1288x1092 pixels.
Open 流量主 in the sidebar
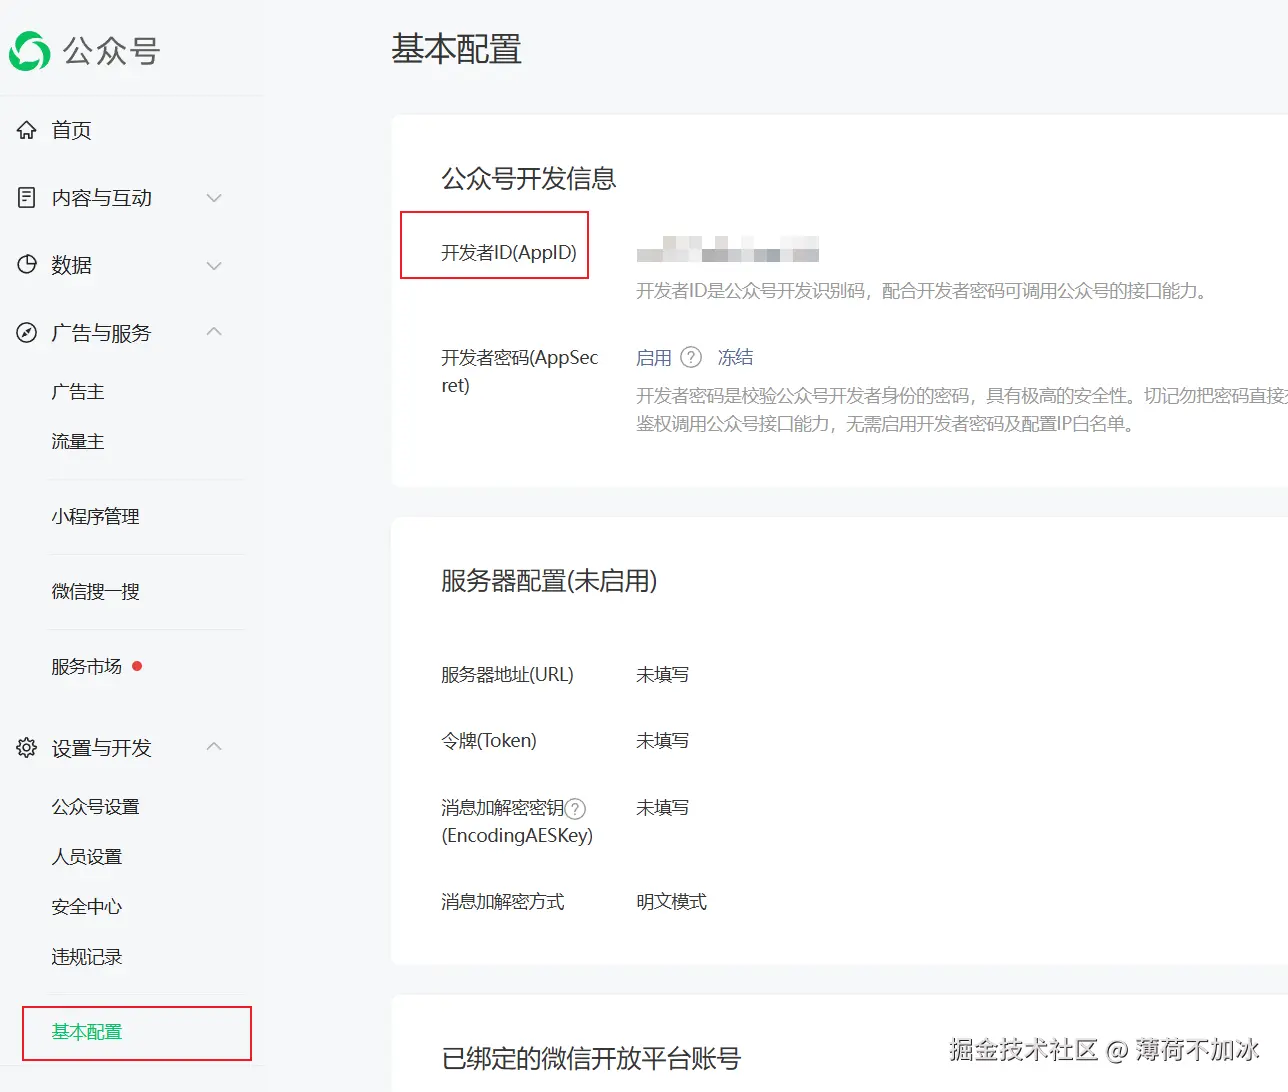pos(78,442)
